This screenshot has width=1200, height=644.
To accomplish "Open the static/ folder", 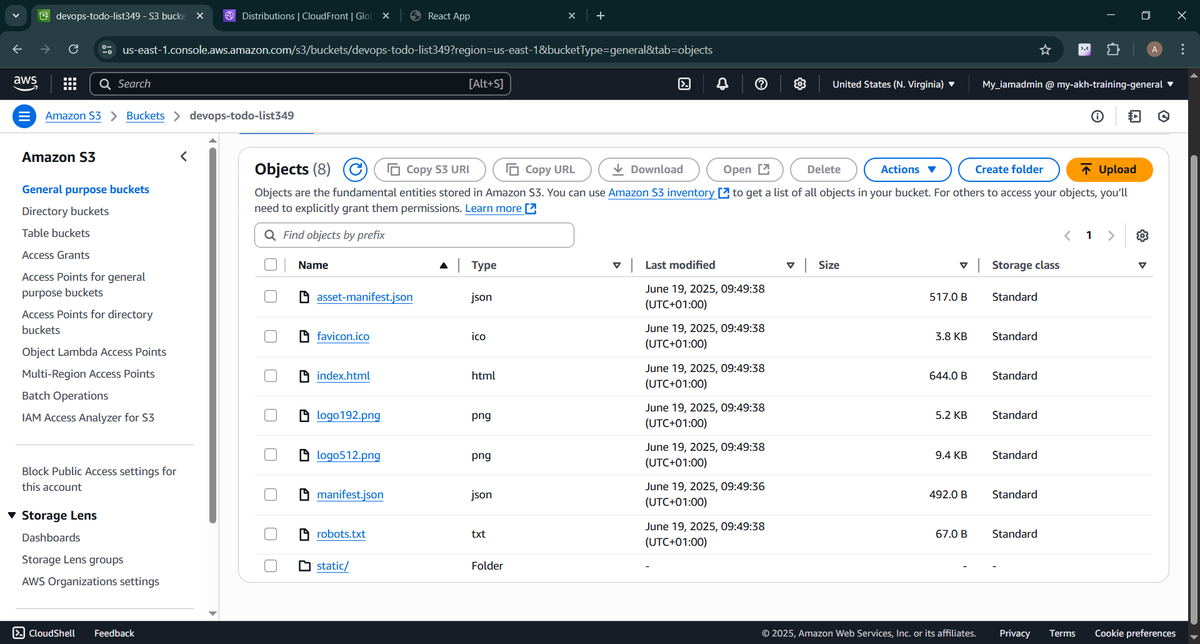I will click(x=332, y=566).
